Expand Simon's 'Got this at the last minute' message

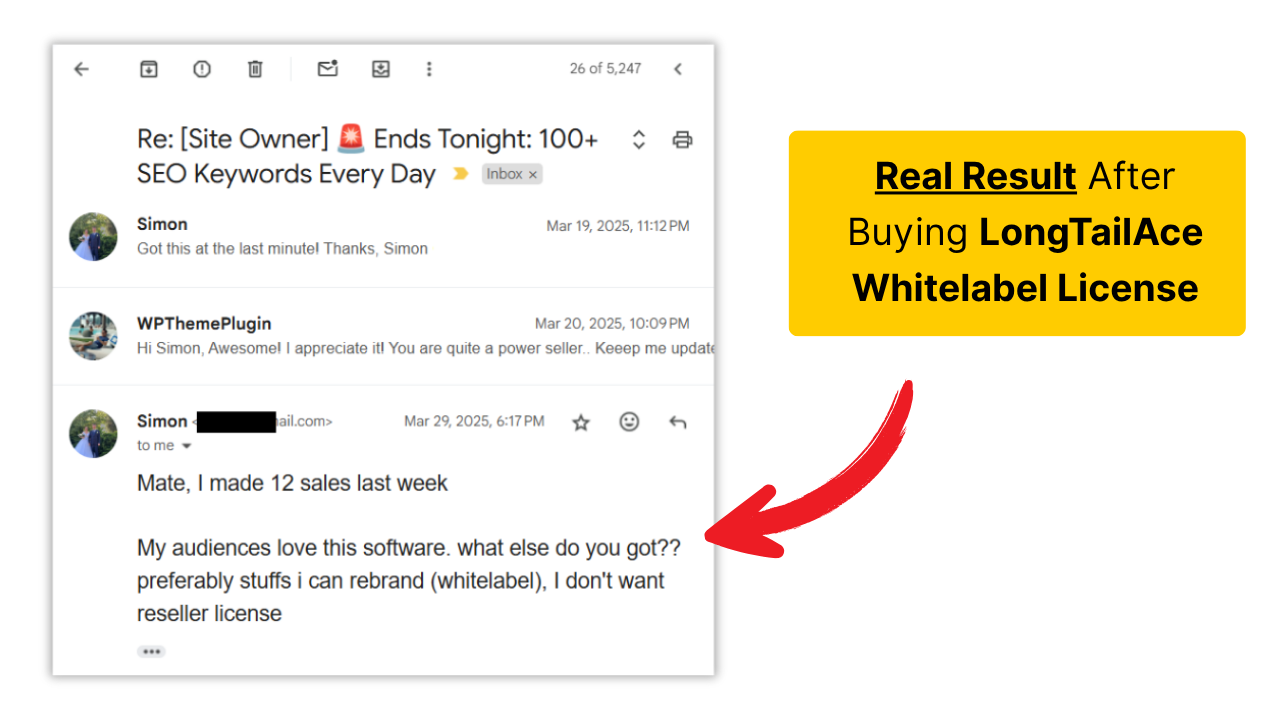[384, 237]
